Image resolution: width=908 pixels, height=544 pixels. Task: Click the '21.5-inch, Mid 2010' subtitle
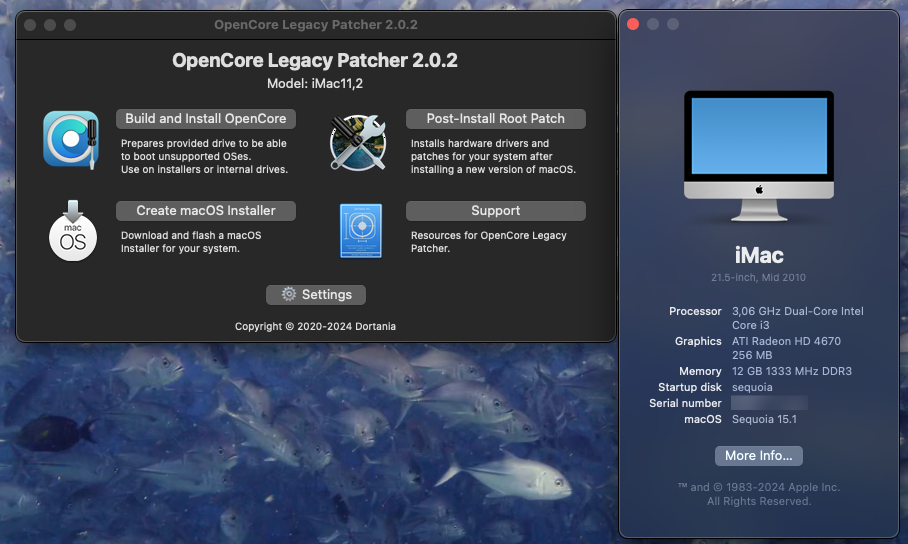(x=759, y=278)
